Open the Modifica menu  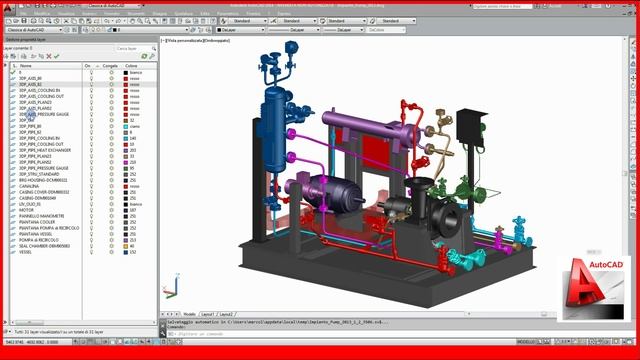point(42,13)
